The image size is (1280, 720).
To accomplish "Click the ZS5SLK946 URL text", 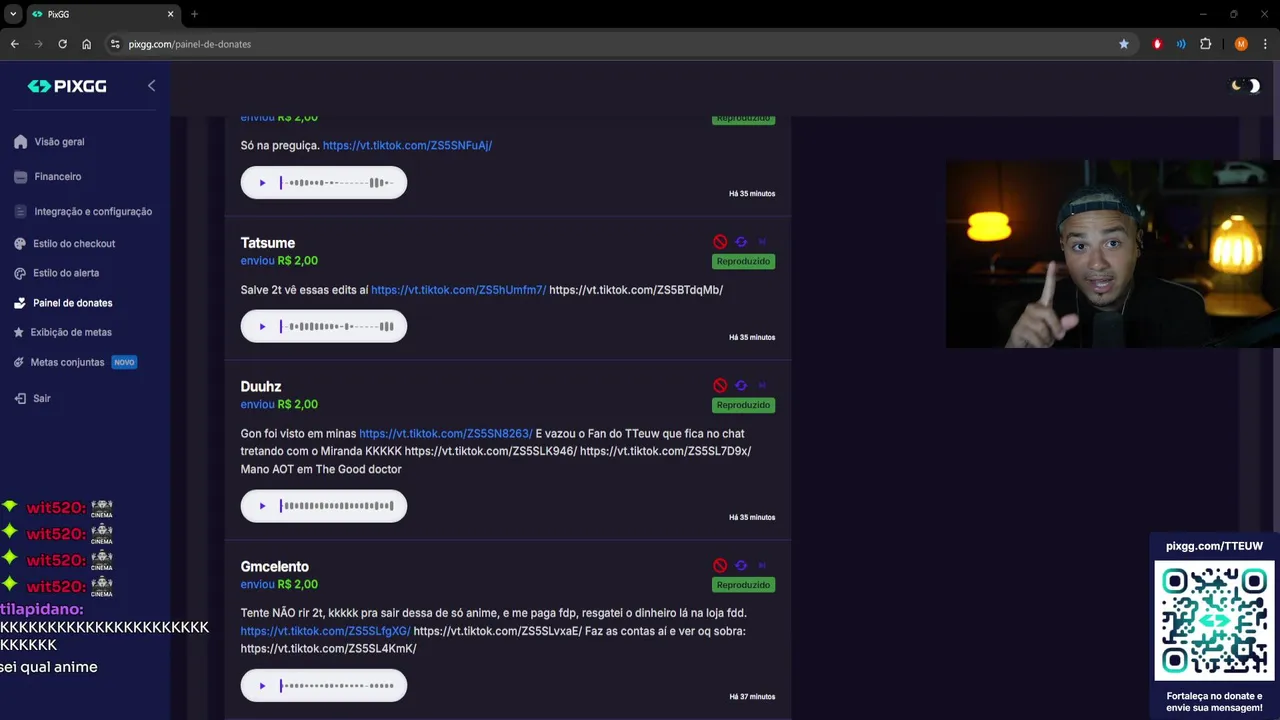I will (491, 451).
